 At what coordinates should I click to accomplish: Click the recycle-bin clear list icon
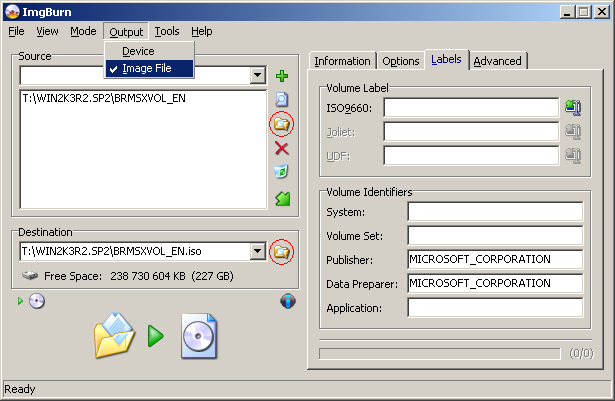pyautogui.click(x=281, y=171)
